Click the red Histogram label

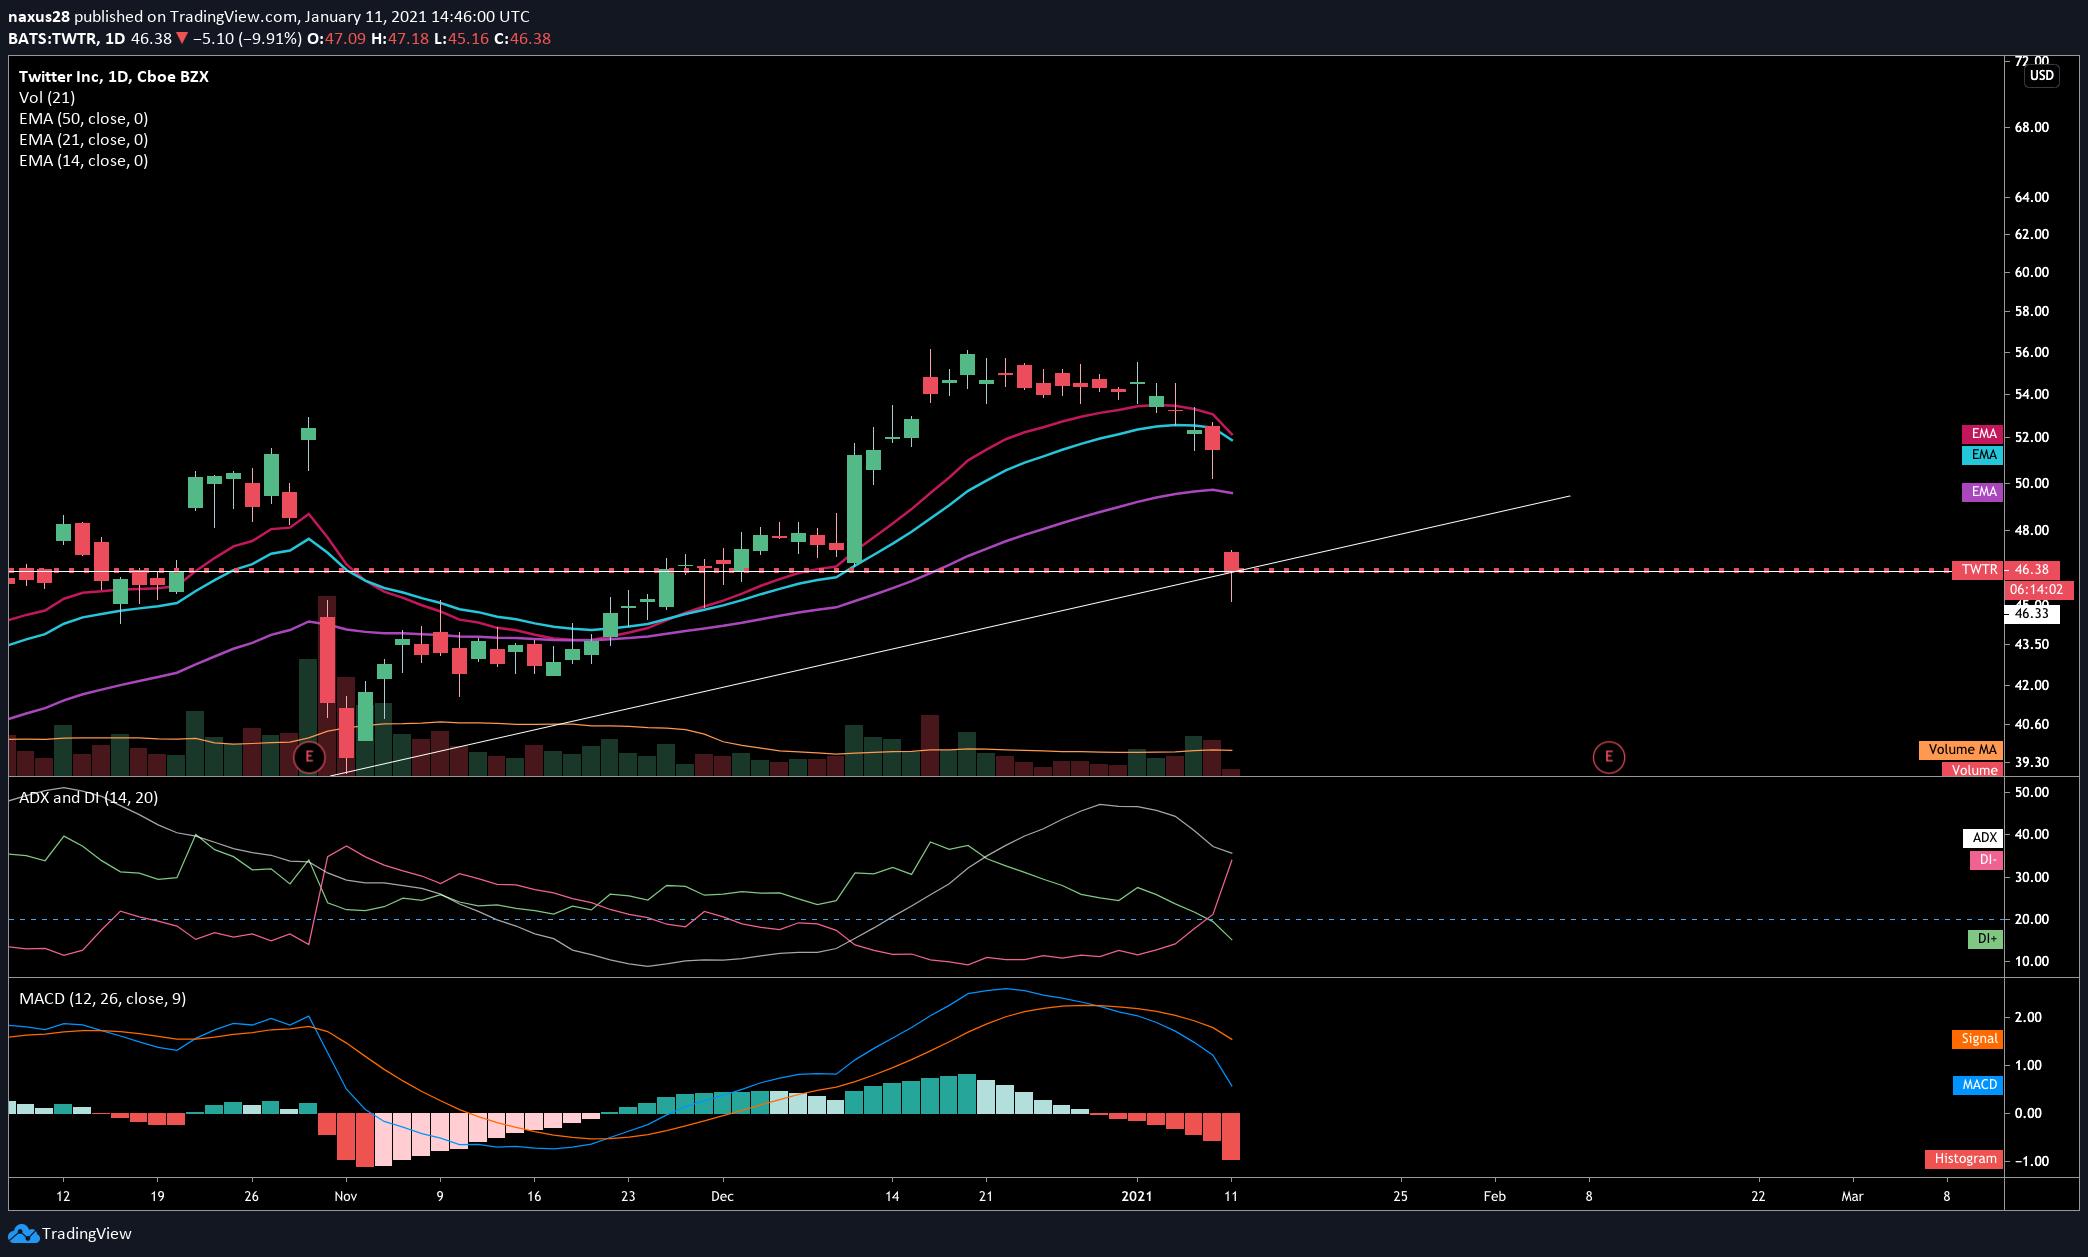[1964, 1159]
